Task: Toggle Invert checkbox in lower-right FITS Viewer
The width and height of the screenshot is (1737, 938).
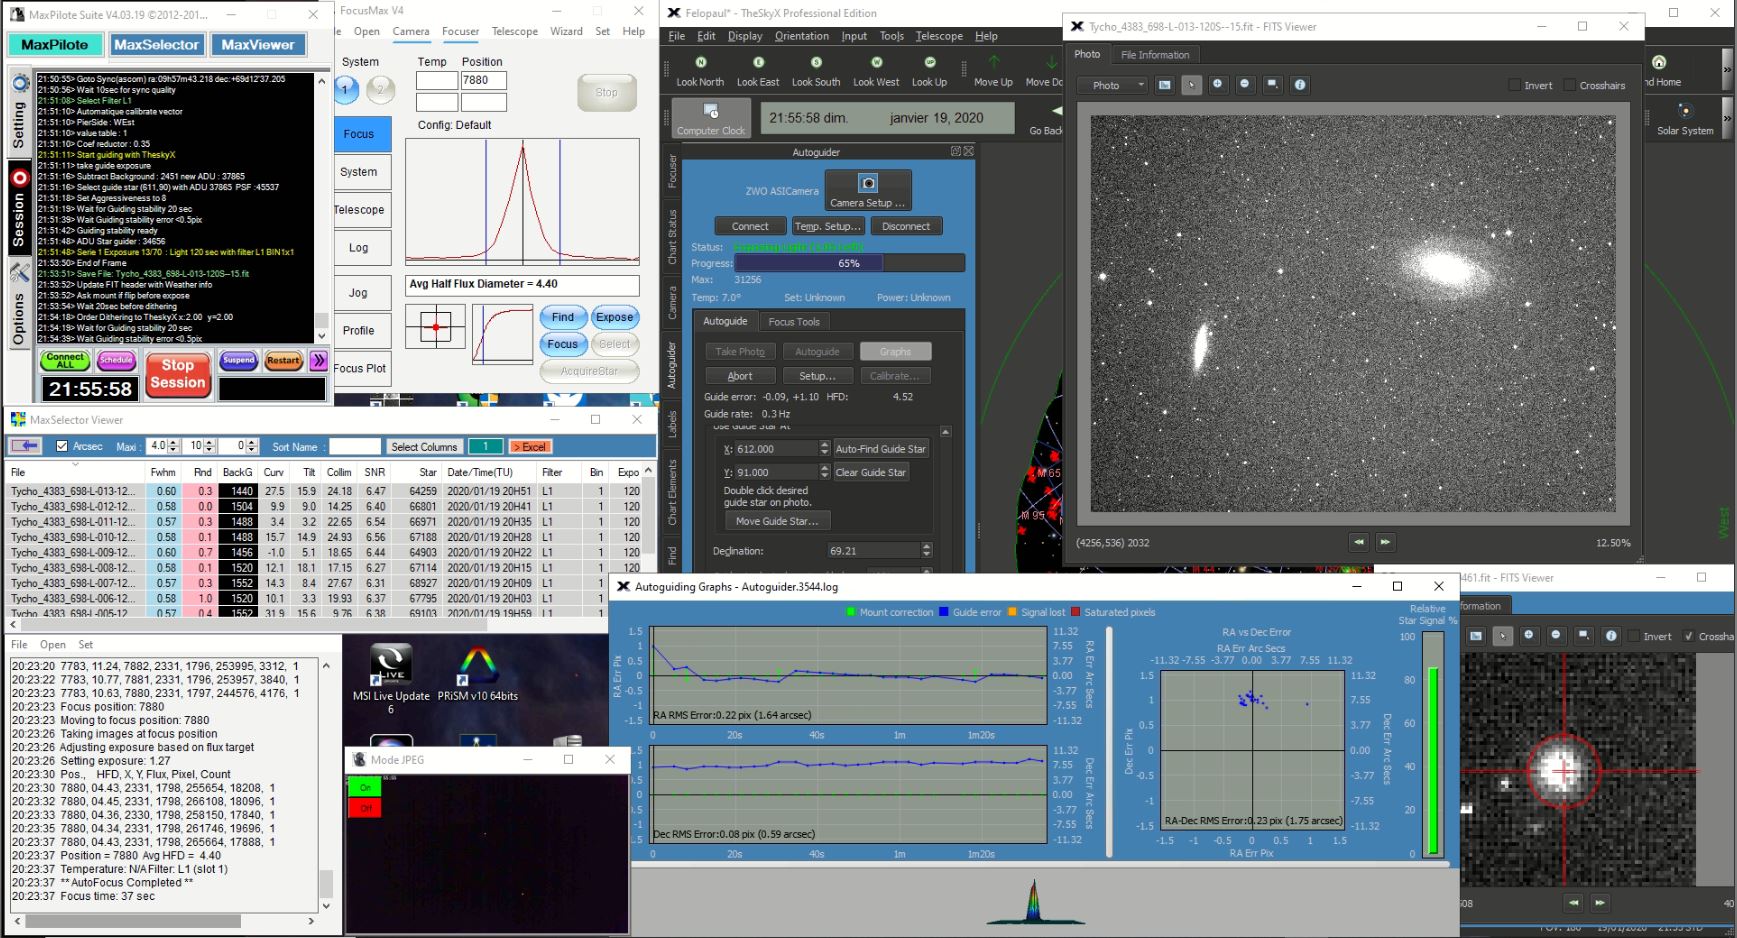Action: coord(1633,636)
